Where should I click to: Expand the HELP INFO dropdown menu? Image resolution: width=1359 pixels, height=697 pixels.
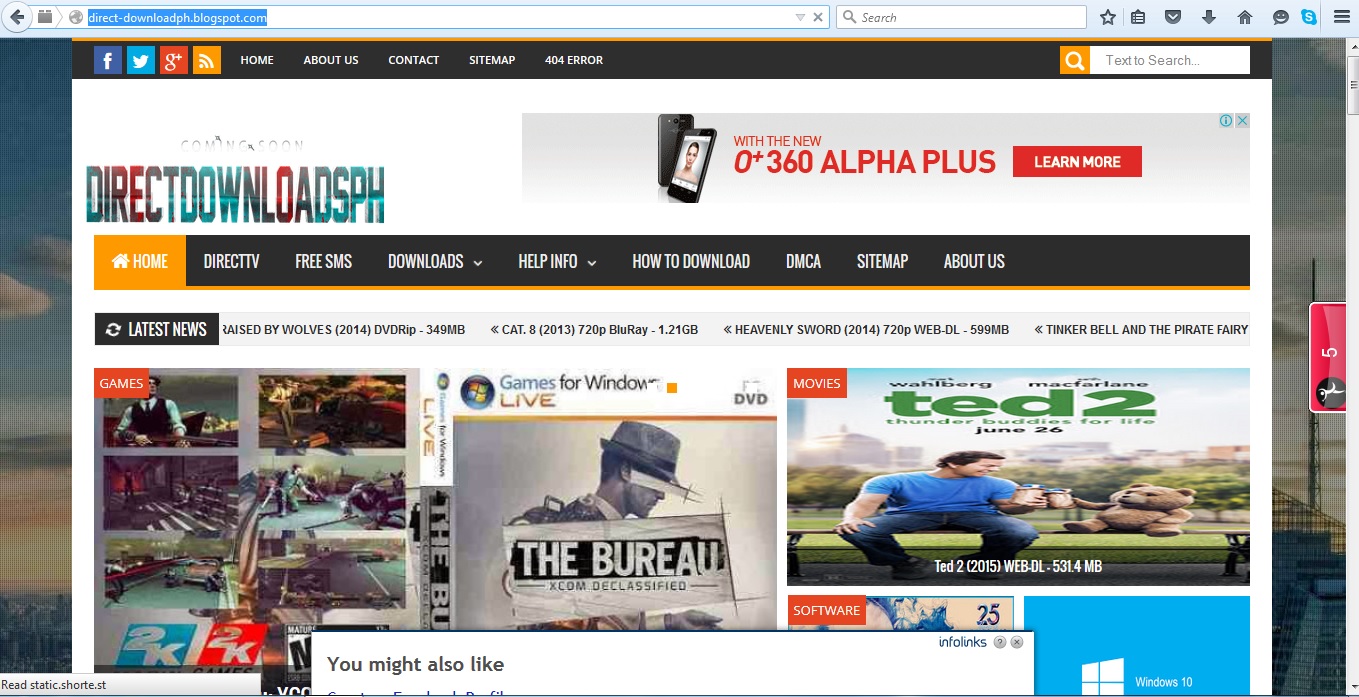(557, 261)
